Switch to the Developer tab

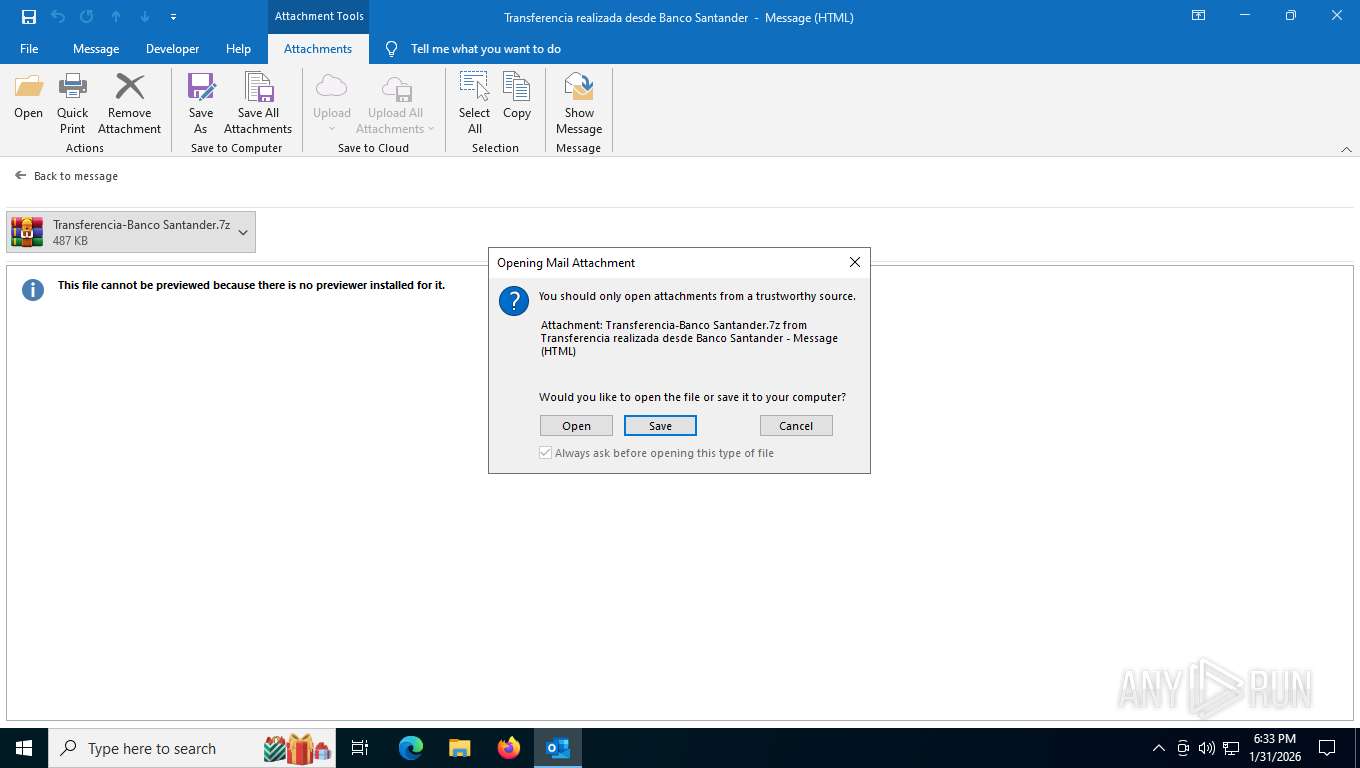click(x=172, y=49)
